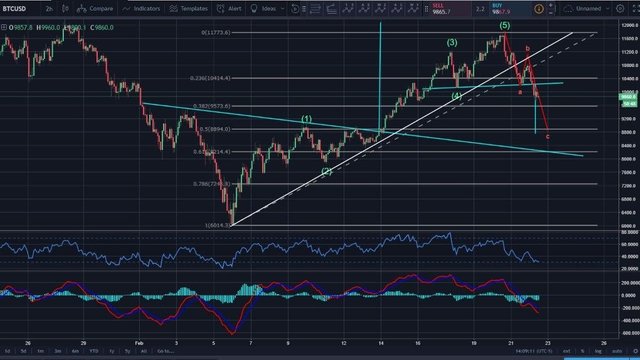Viewport: 640px width, 360px height.
Task: Toggle the auto scale button
Action: (x=617, y=351)
